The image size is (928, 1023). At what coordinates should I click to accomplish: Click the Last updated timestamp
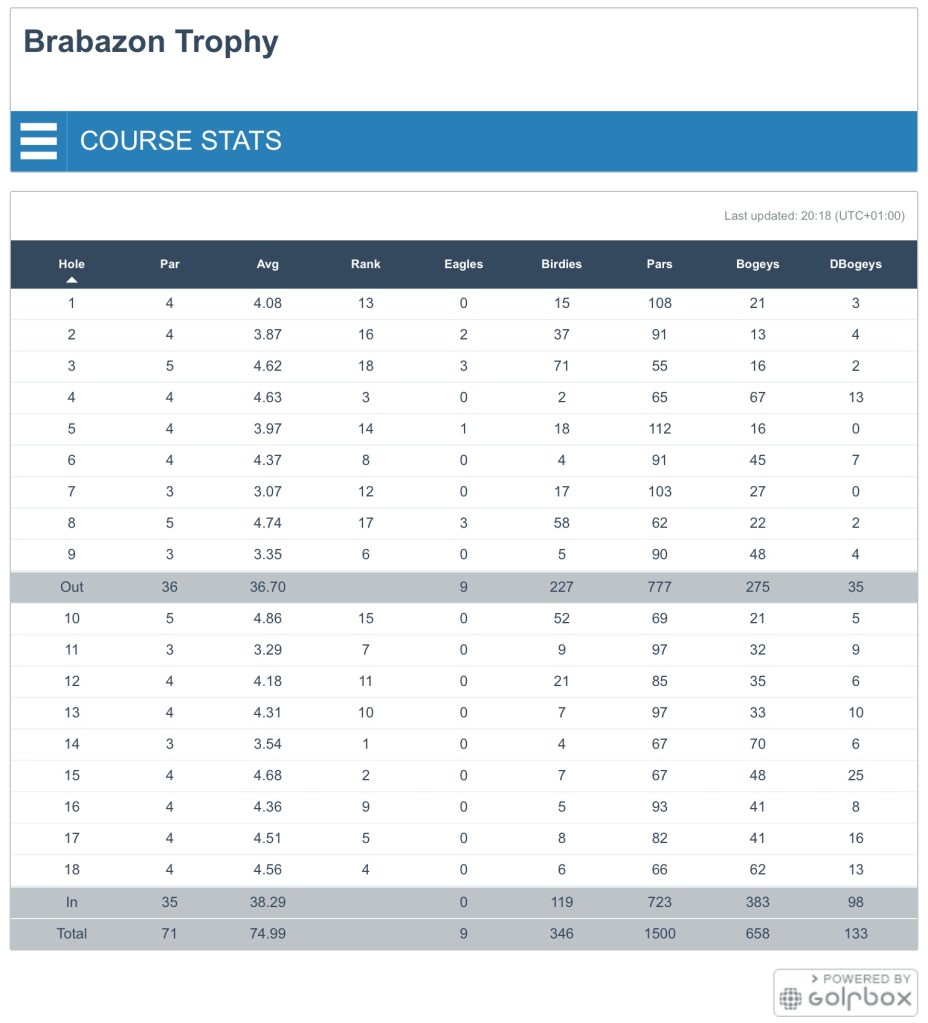coord(814,216)
